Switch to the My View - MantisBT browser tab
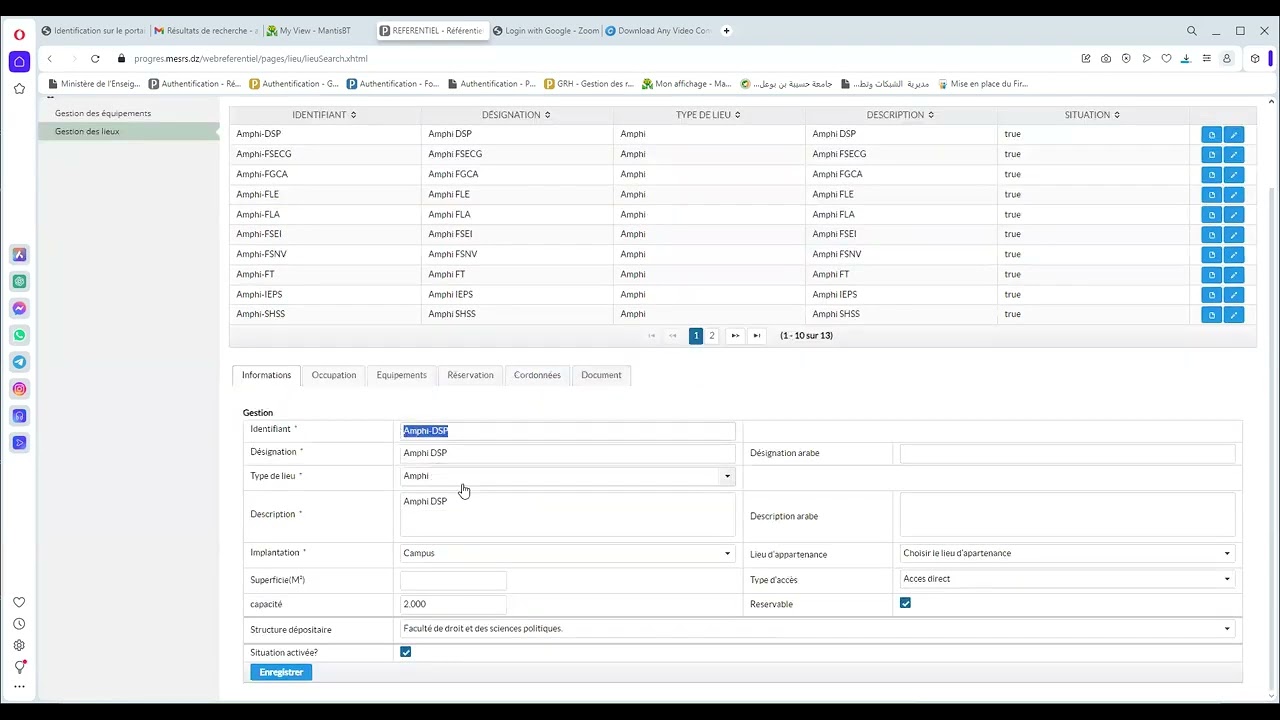Viewport: 1280px width, 720px height. pyautogui.click(x=315, y=31)
